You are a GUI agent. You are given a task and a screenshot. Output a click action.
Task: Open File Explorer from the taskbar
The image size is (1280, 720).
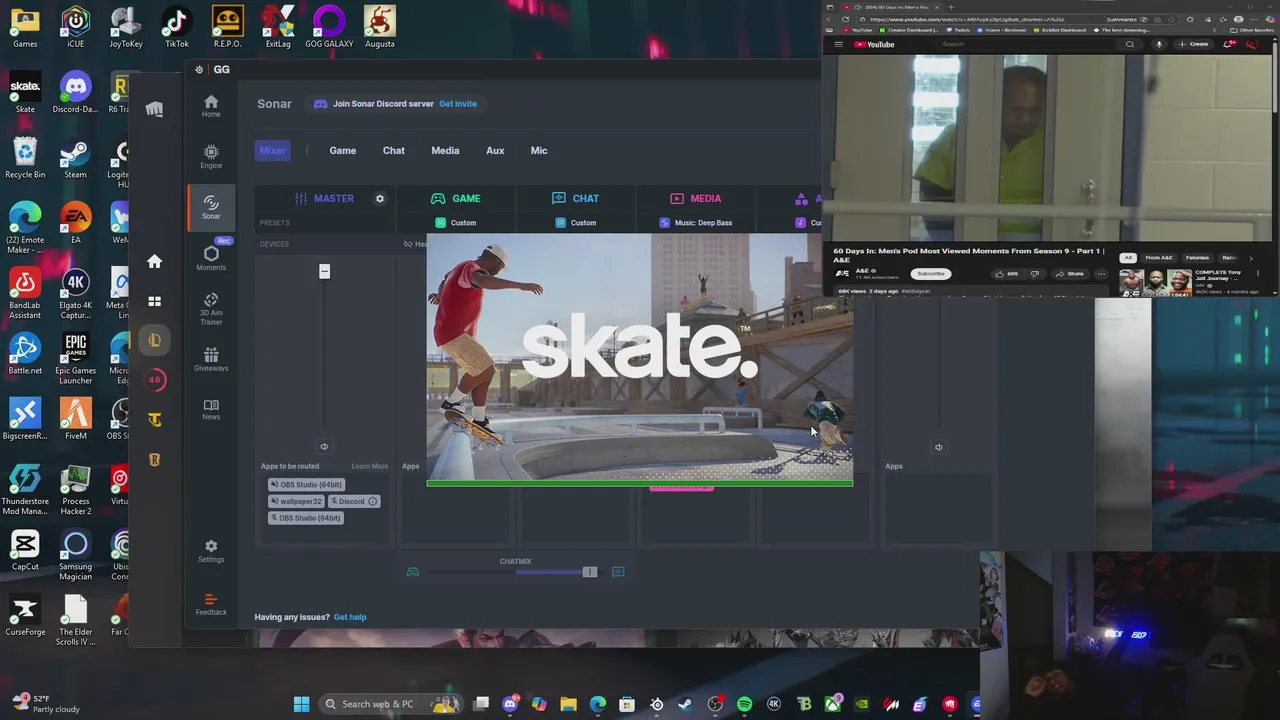568,704
